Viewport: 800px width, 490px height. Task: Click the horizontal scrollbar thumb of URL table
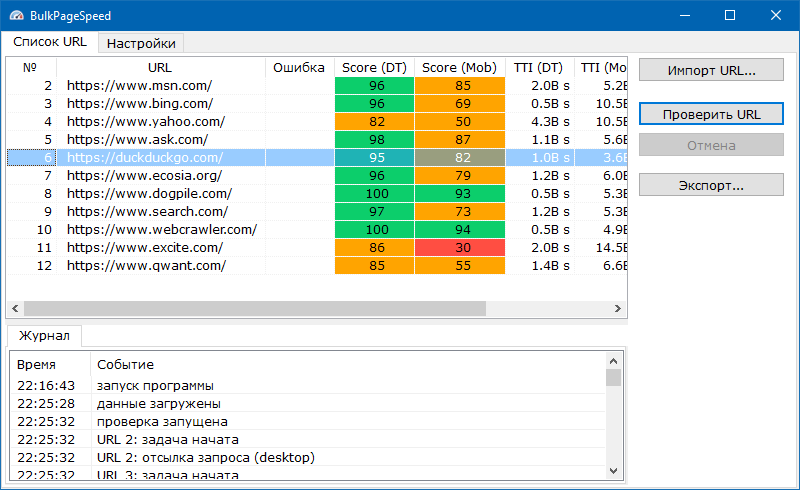[255, 308]
